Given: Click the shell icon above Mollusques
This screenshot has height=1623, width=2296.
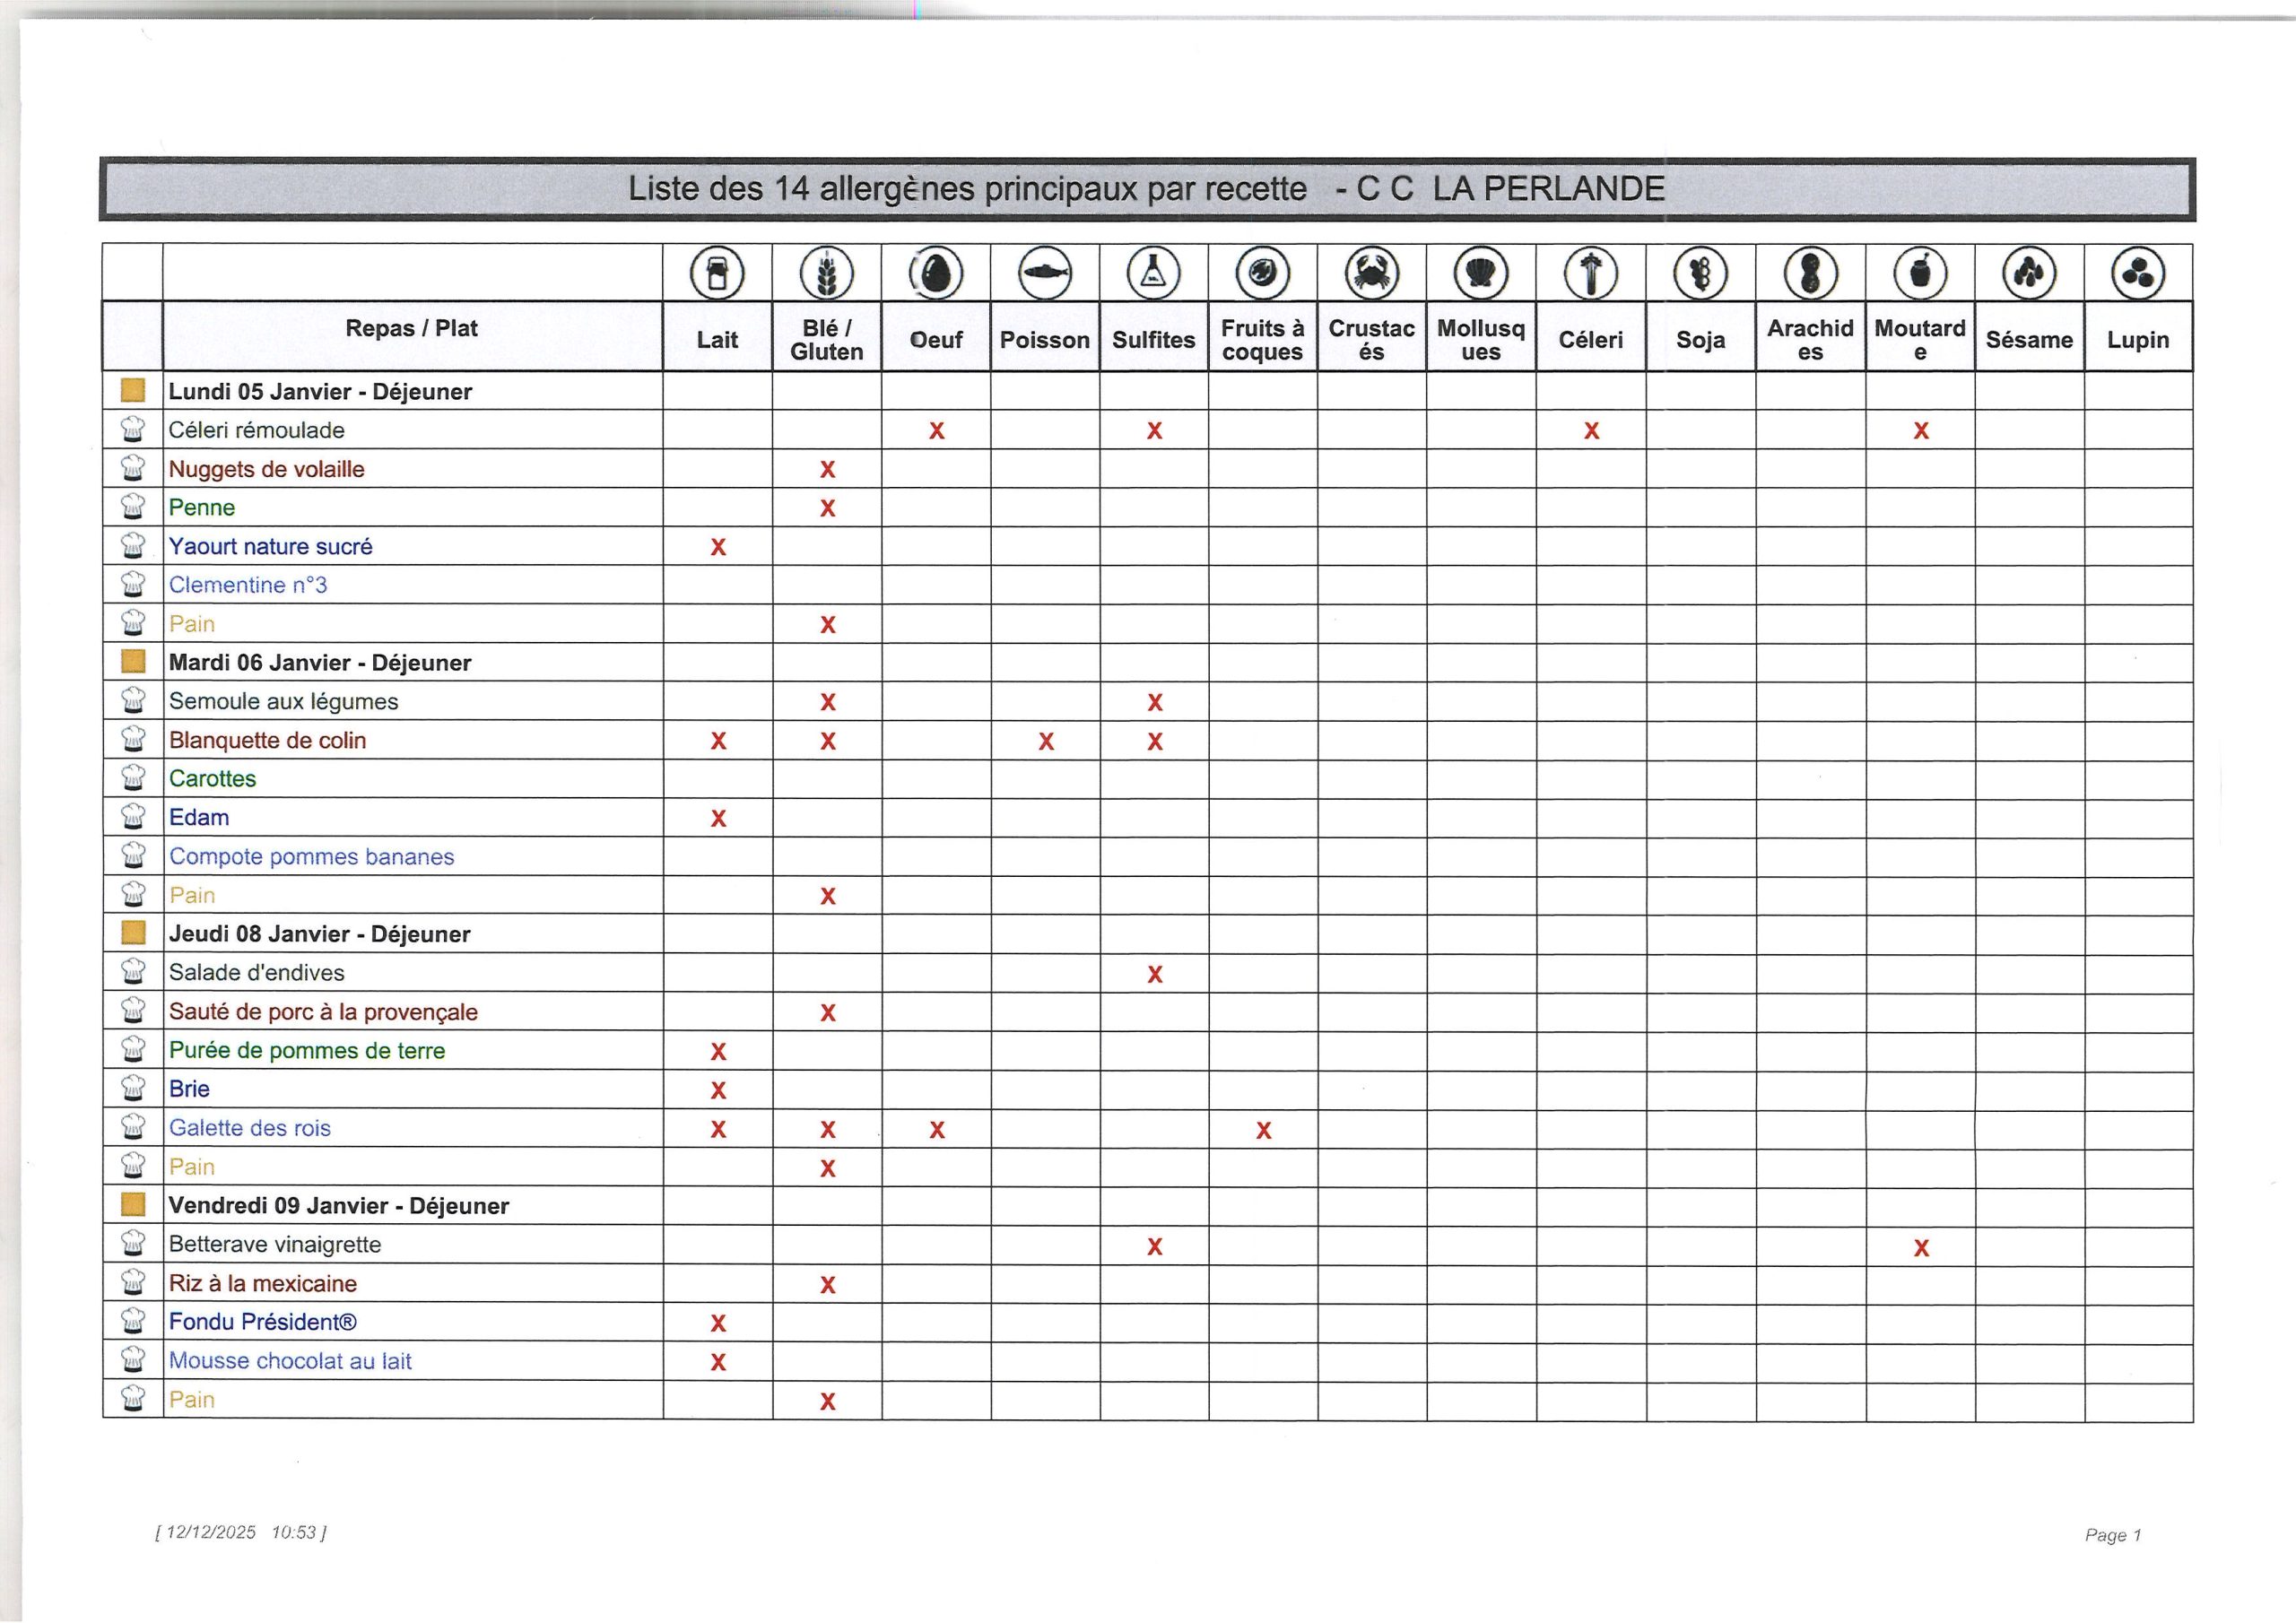Looking at the screenshot, I should (1481, 273).
